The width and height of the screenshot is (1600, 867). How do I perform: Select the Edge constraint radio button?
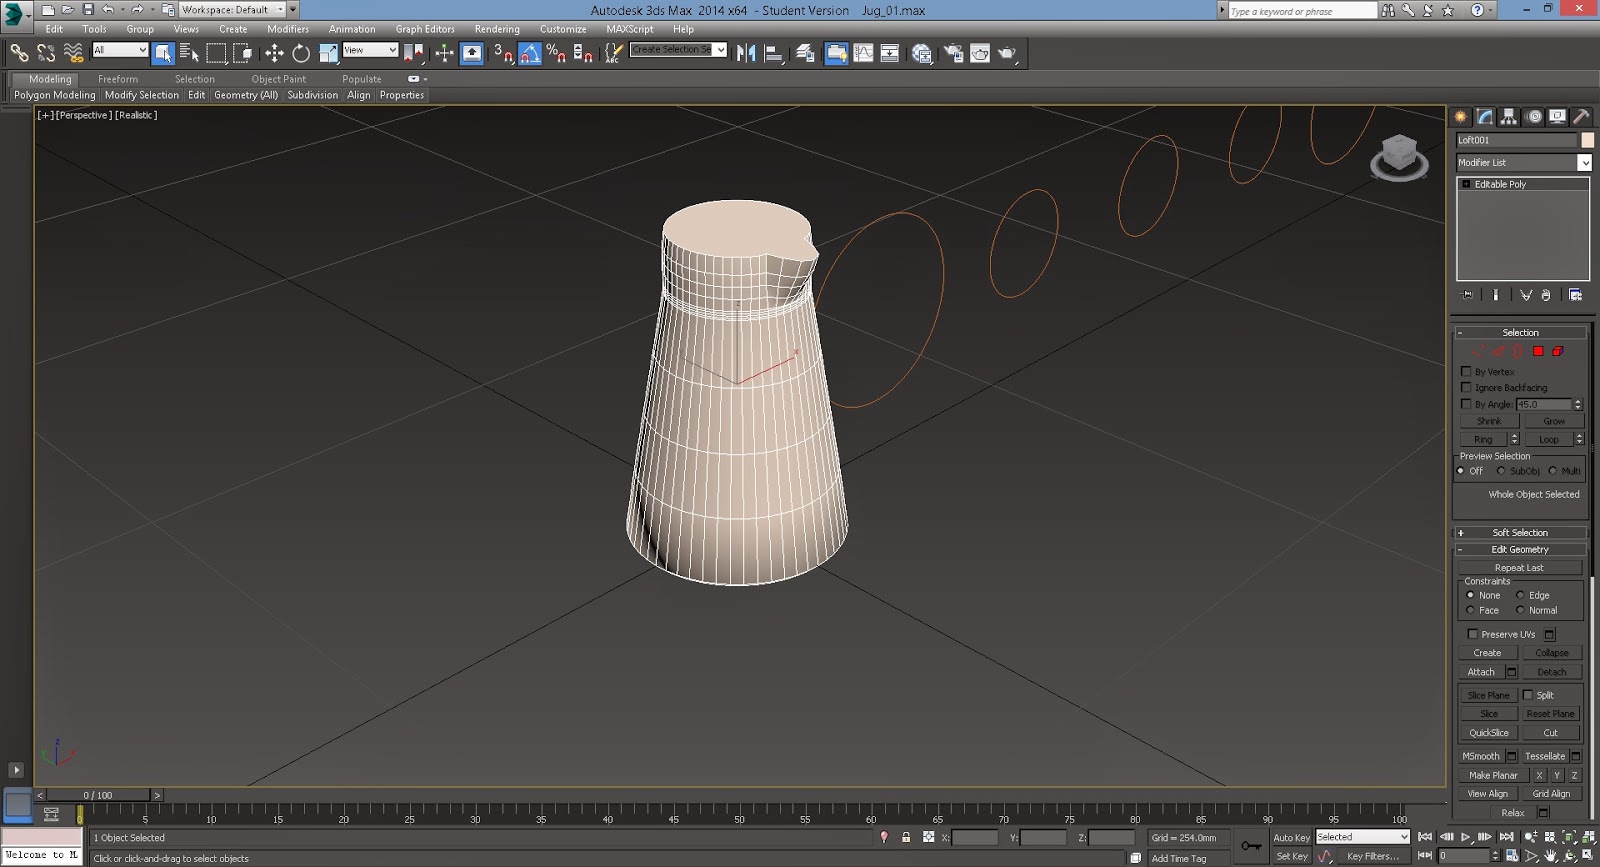[x=1520, y=595]
